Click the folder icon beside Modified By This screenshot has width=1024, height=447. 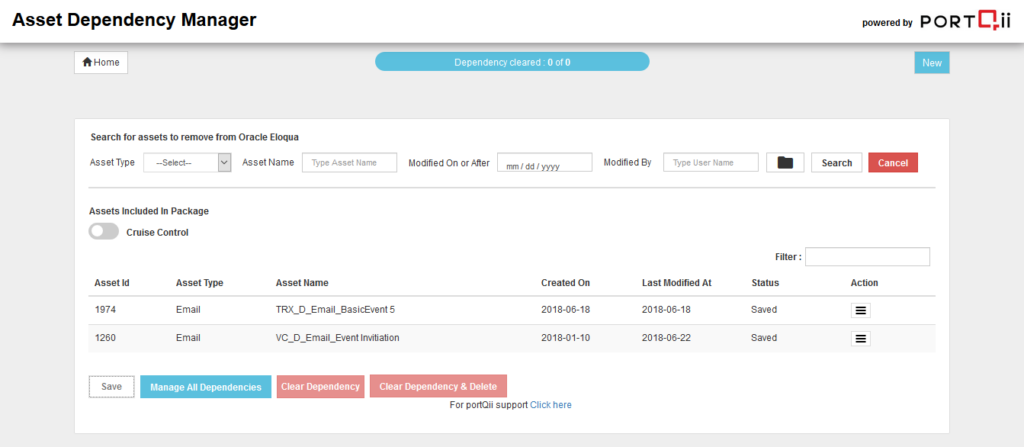[x=785, y=163]
